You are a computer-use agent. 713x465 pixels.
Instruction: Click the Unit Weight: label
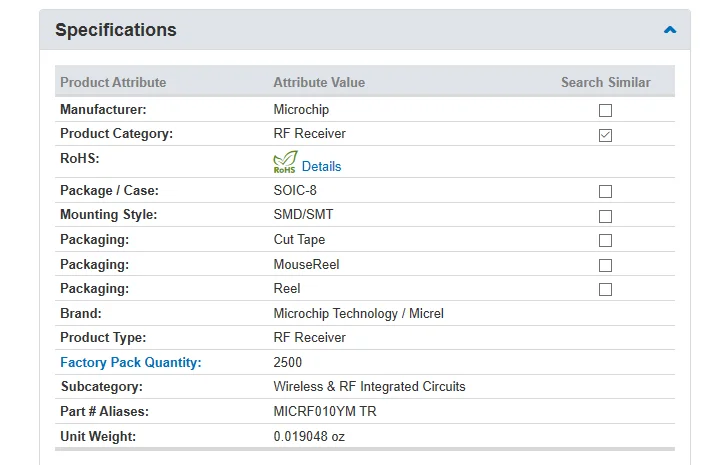click(x=98, y=436)
